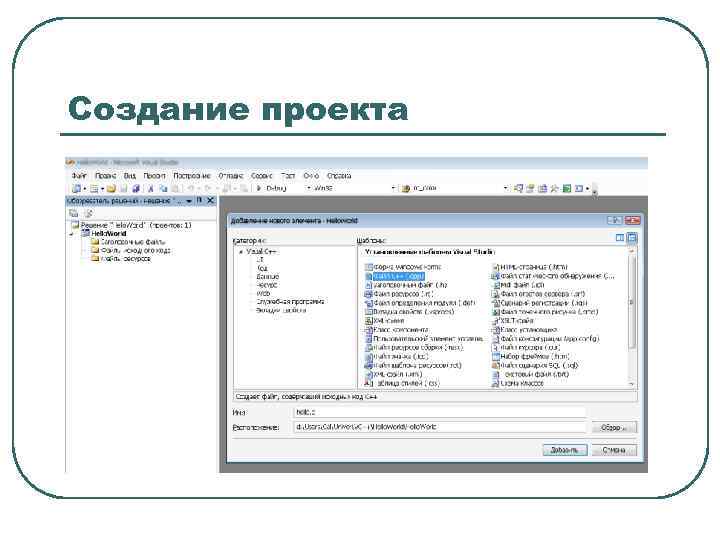Select the Resource files folder in Solution Explorer
The image size is (720, 540).
pos(121,259)
